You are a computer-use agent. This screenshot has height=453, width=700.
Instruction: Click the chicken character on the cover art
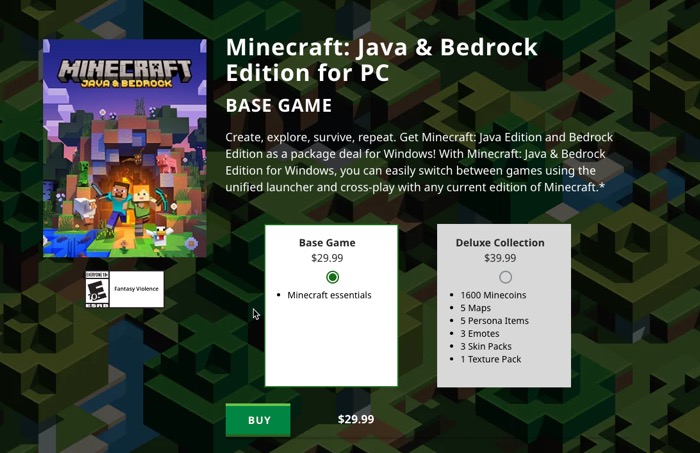coord(160,237)
